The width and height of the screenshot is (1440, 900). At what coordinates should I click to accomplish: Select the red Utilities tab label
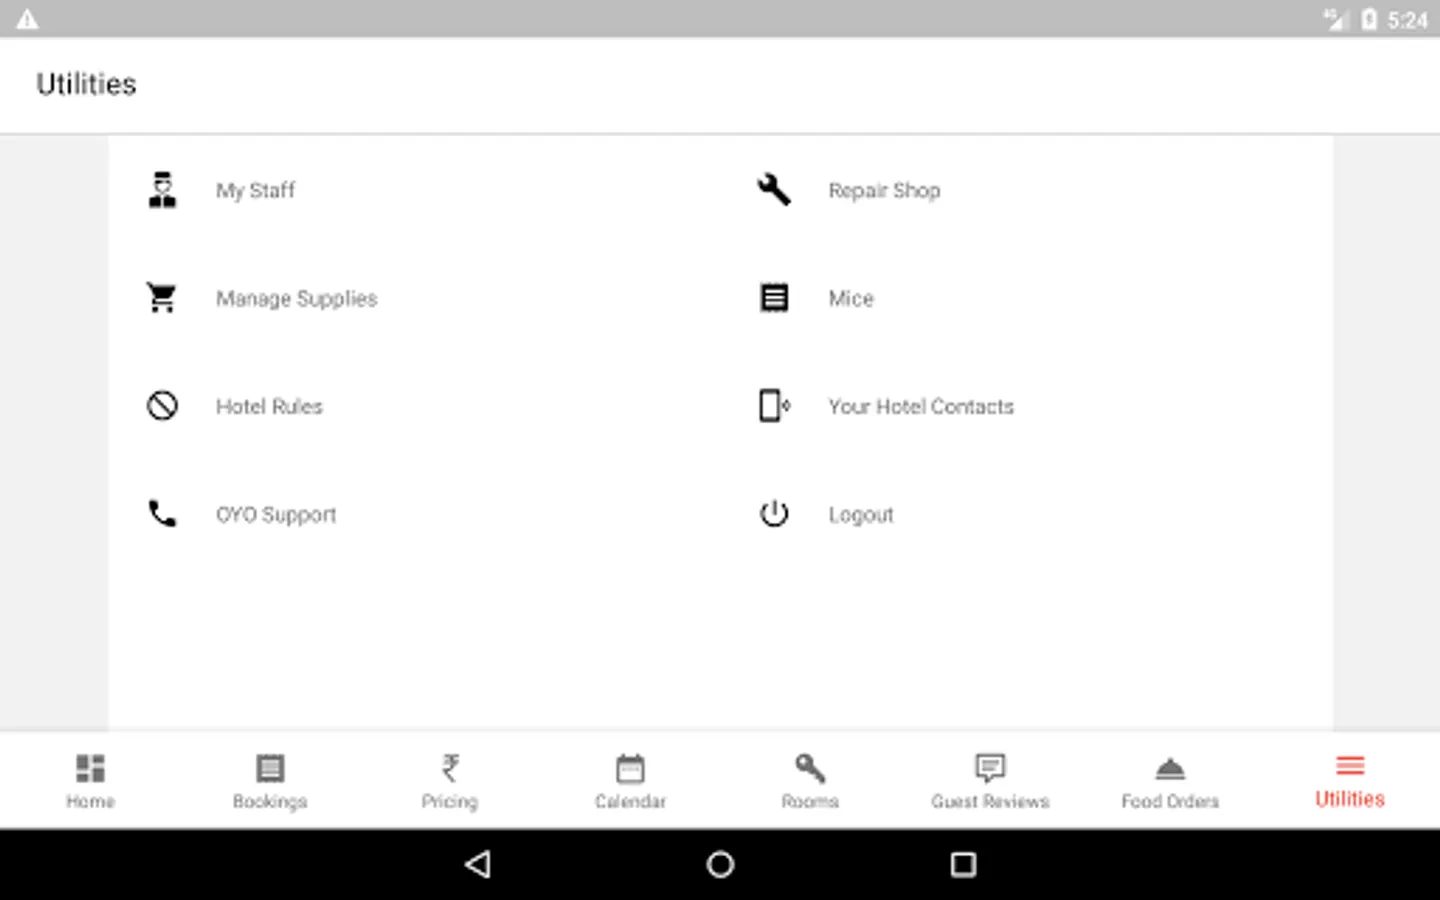coord(1350,799)
